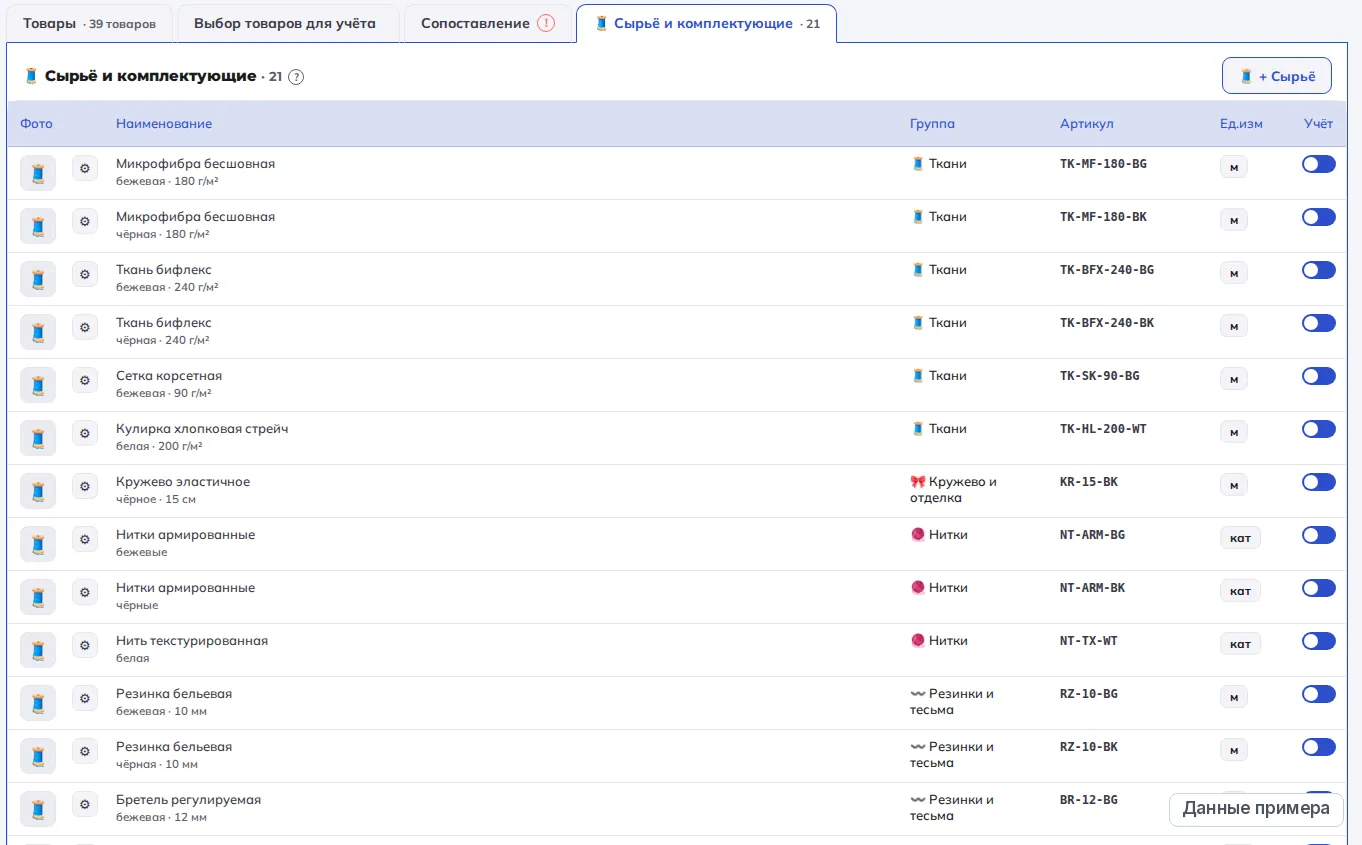
Task: Click article code BR-12-BG
Action: (x=1089, y=800)
